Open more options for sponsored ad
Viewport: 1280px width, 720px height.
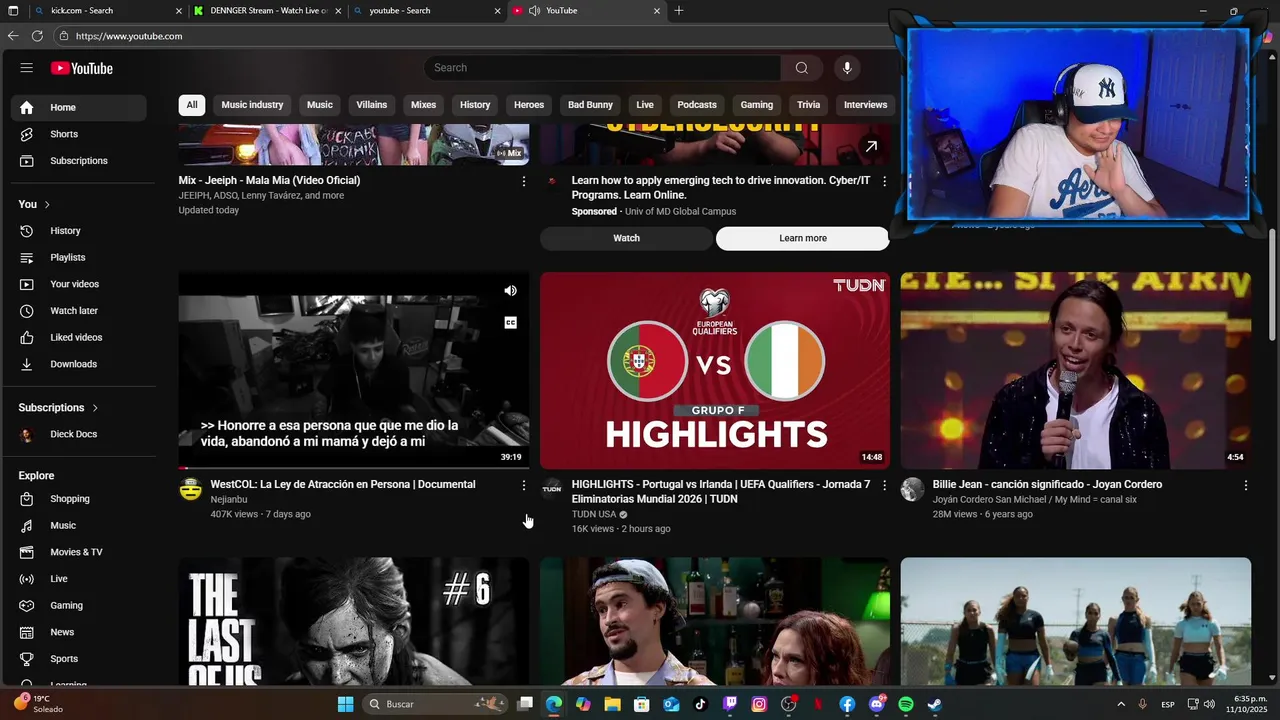[884, 181]
